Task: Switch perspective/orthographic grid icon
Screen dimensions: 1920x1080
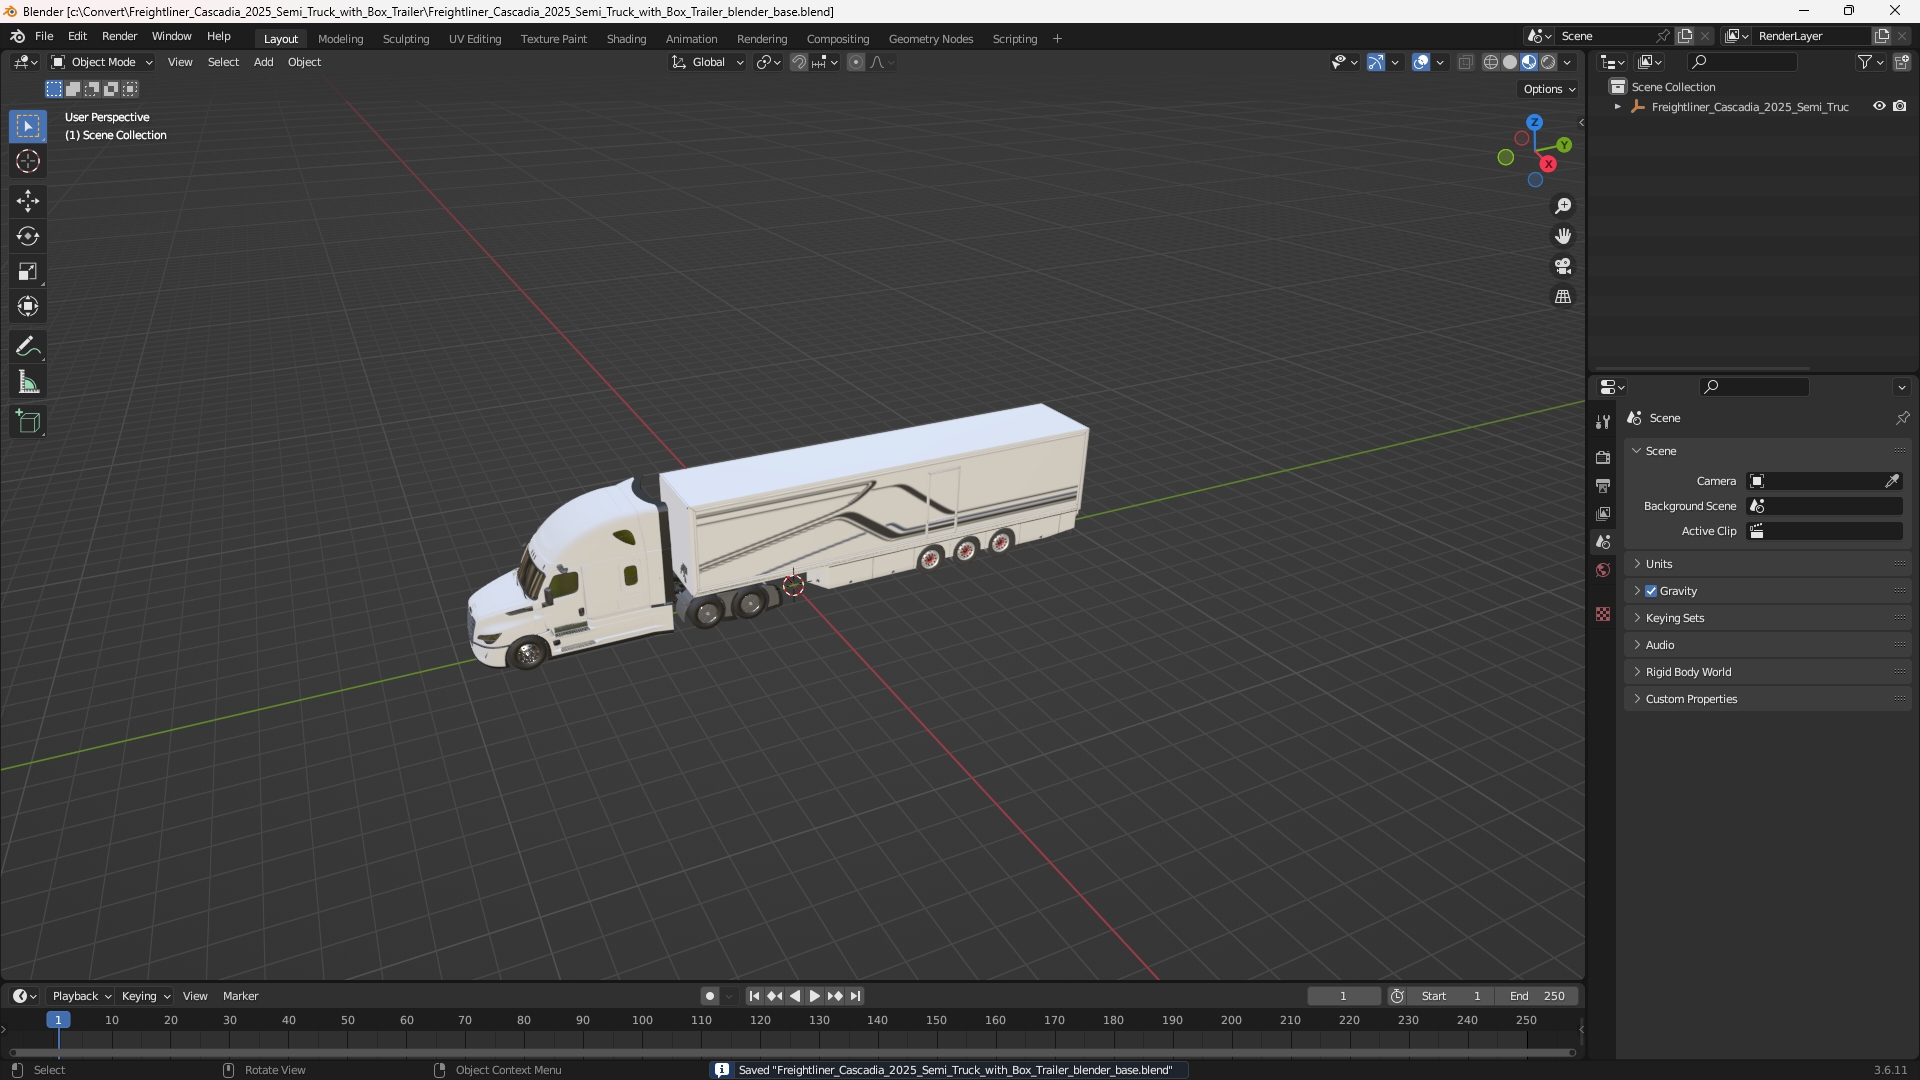Action: pyautogui.click(x=1563, y=297)
